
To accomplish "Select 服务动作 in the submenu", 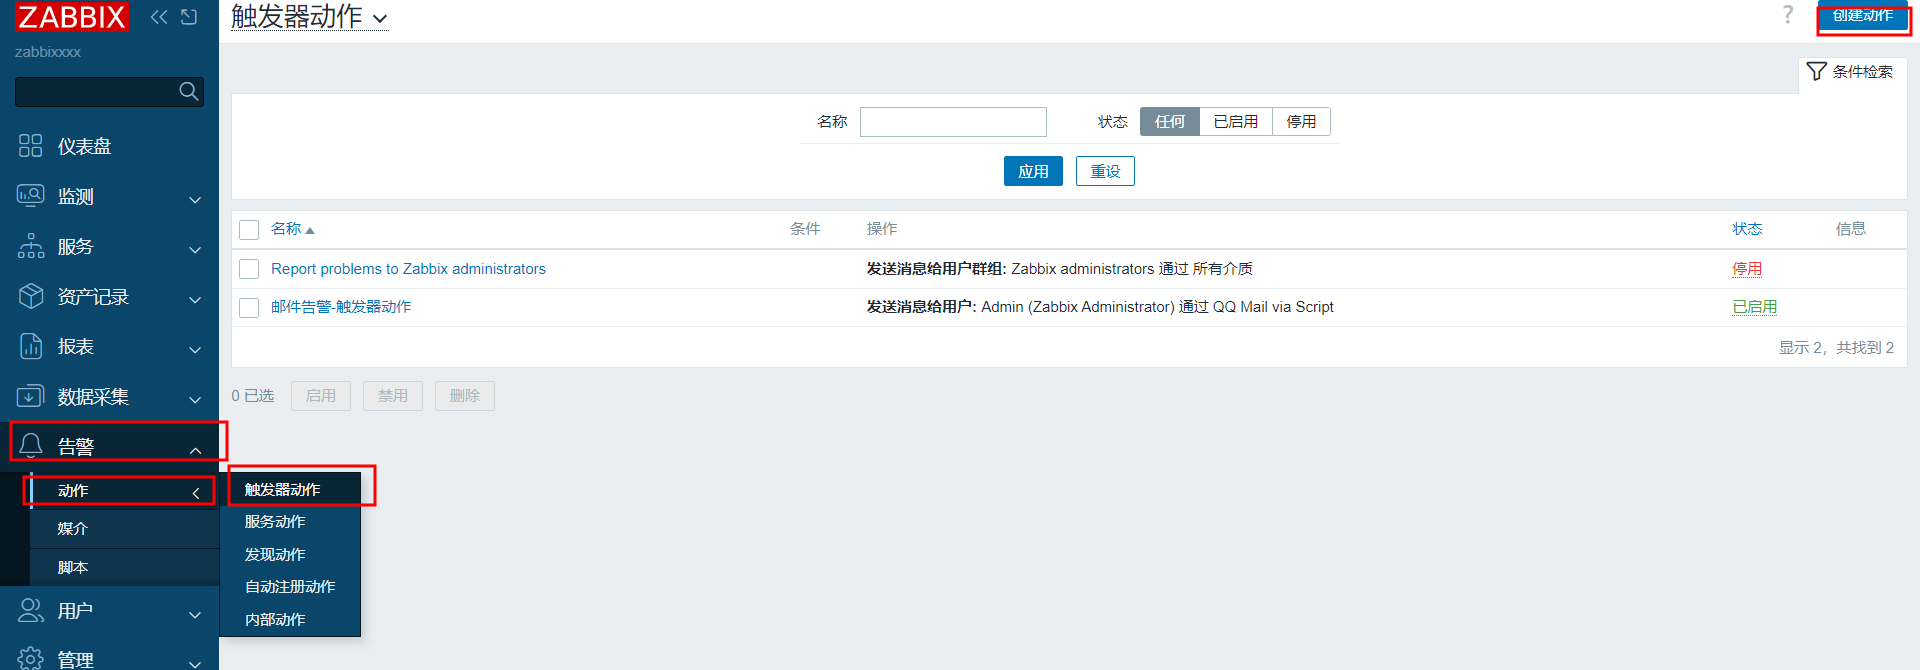I will [290, 522].
